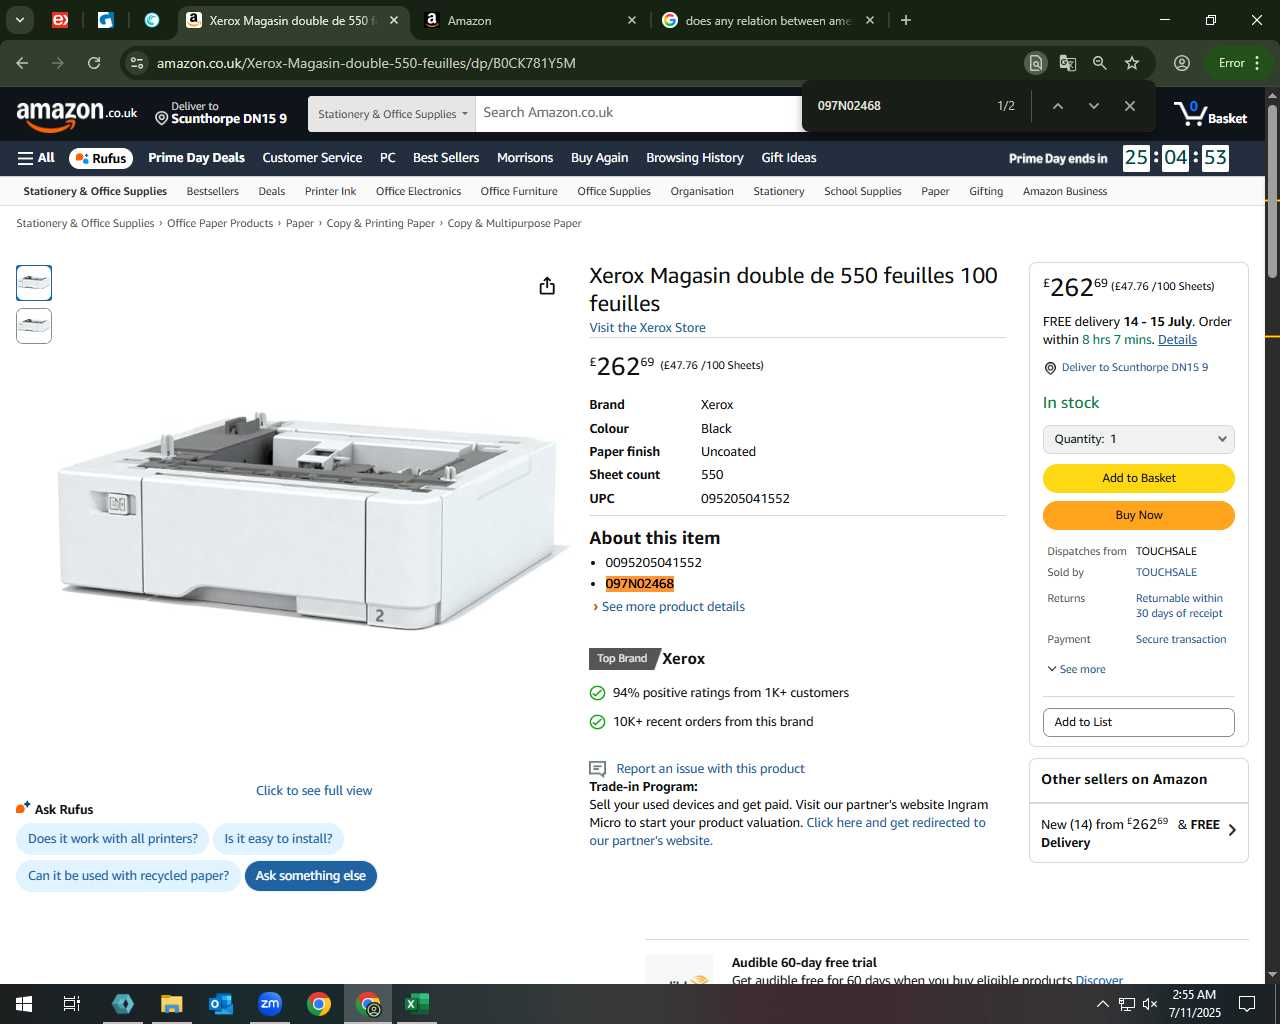Screen dimensions: 1280x1024
Task: Click the Add to Basket button
Action: tap(1139, 478)
